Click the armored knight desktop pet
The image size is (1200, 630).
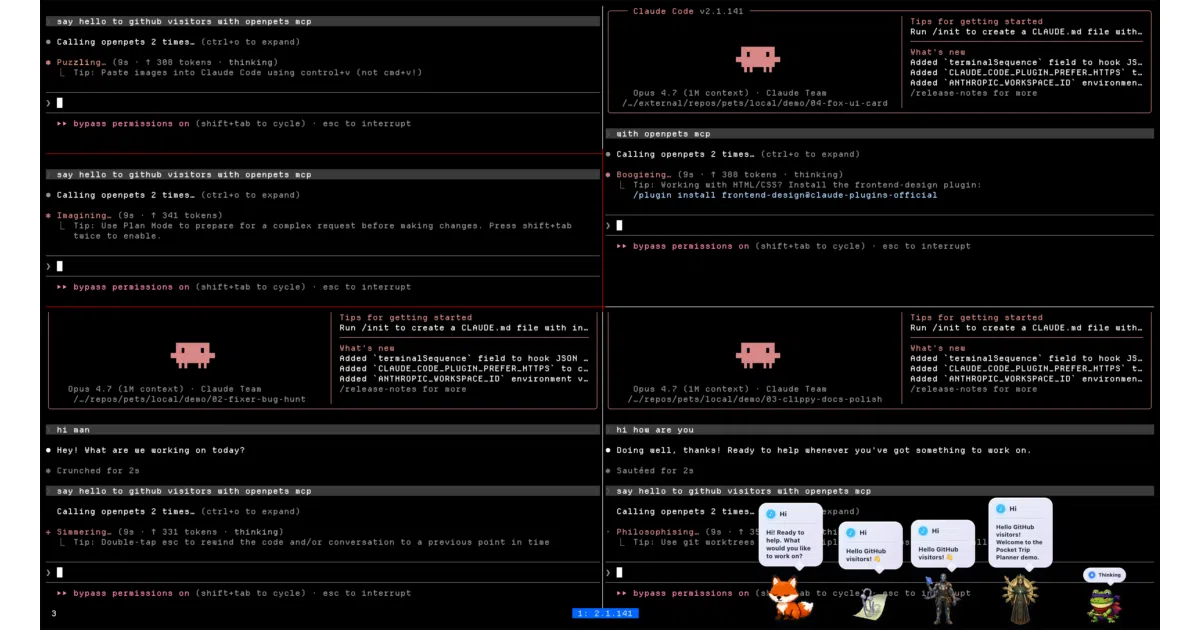(x=943, y=600)
